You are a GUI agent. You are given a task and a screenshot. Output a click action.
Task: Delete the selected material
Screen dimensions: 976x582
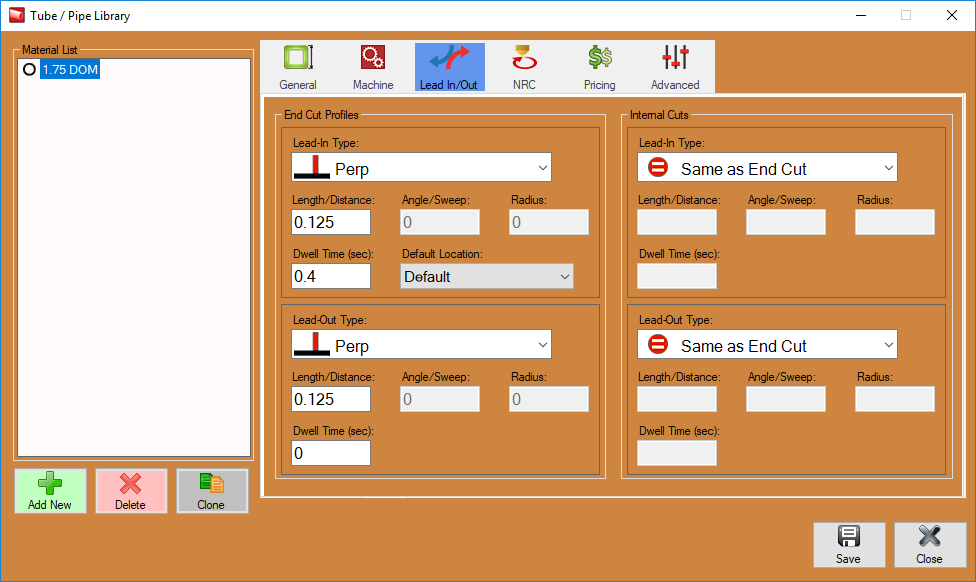pos(130,491)
